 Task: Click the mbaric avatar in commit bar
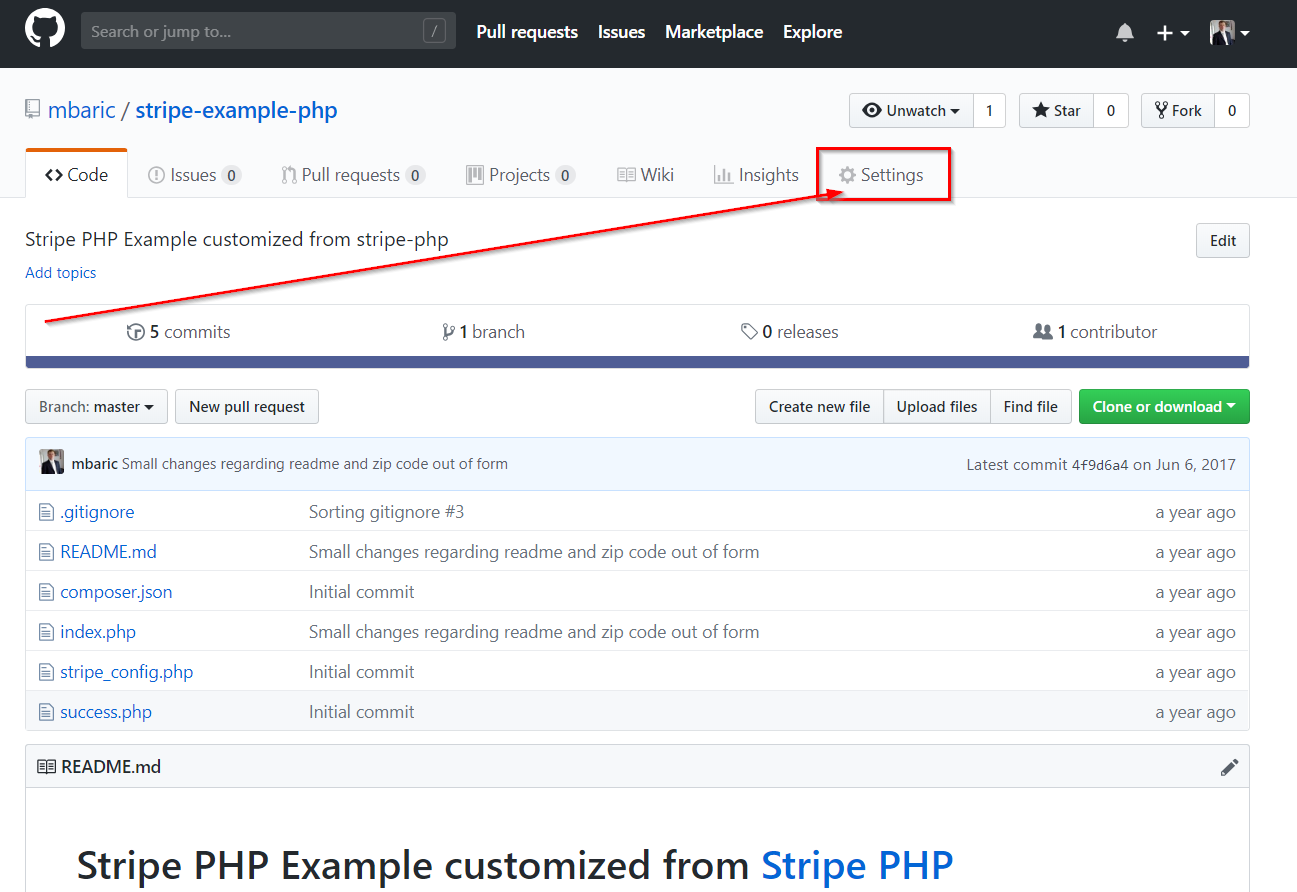click(x=52, y=463)
